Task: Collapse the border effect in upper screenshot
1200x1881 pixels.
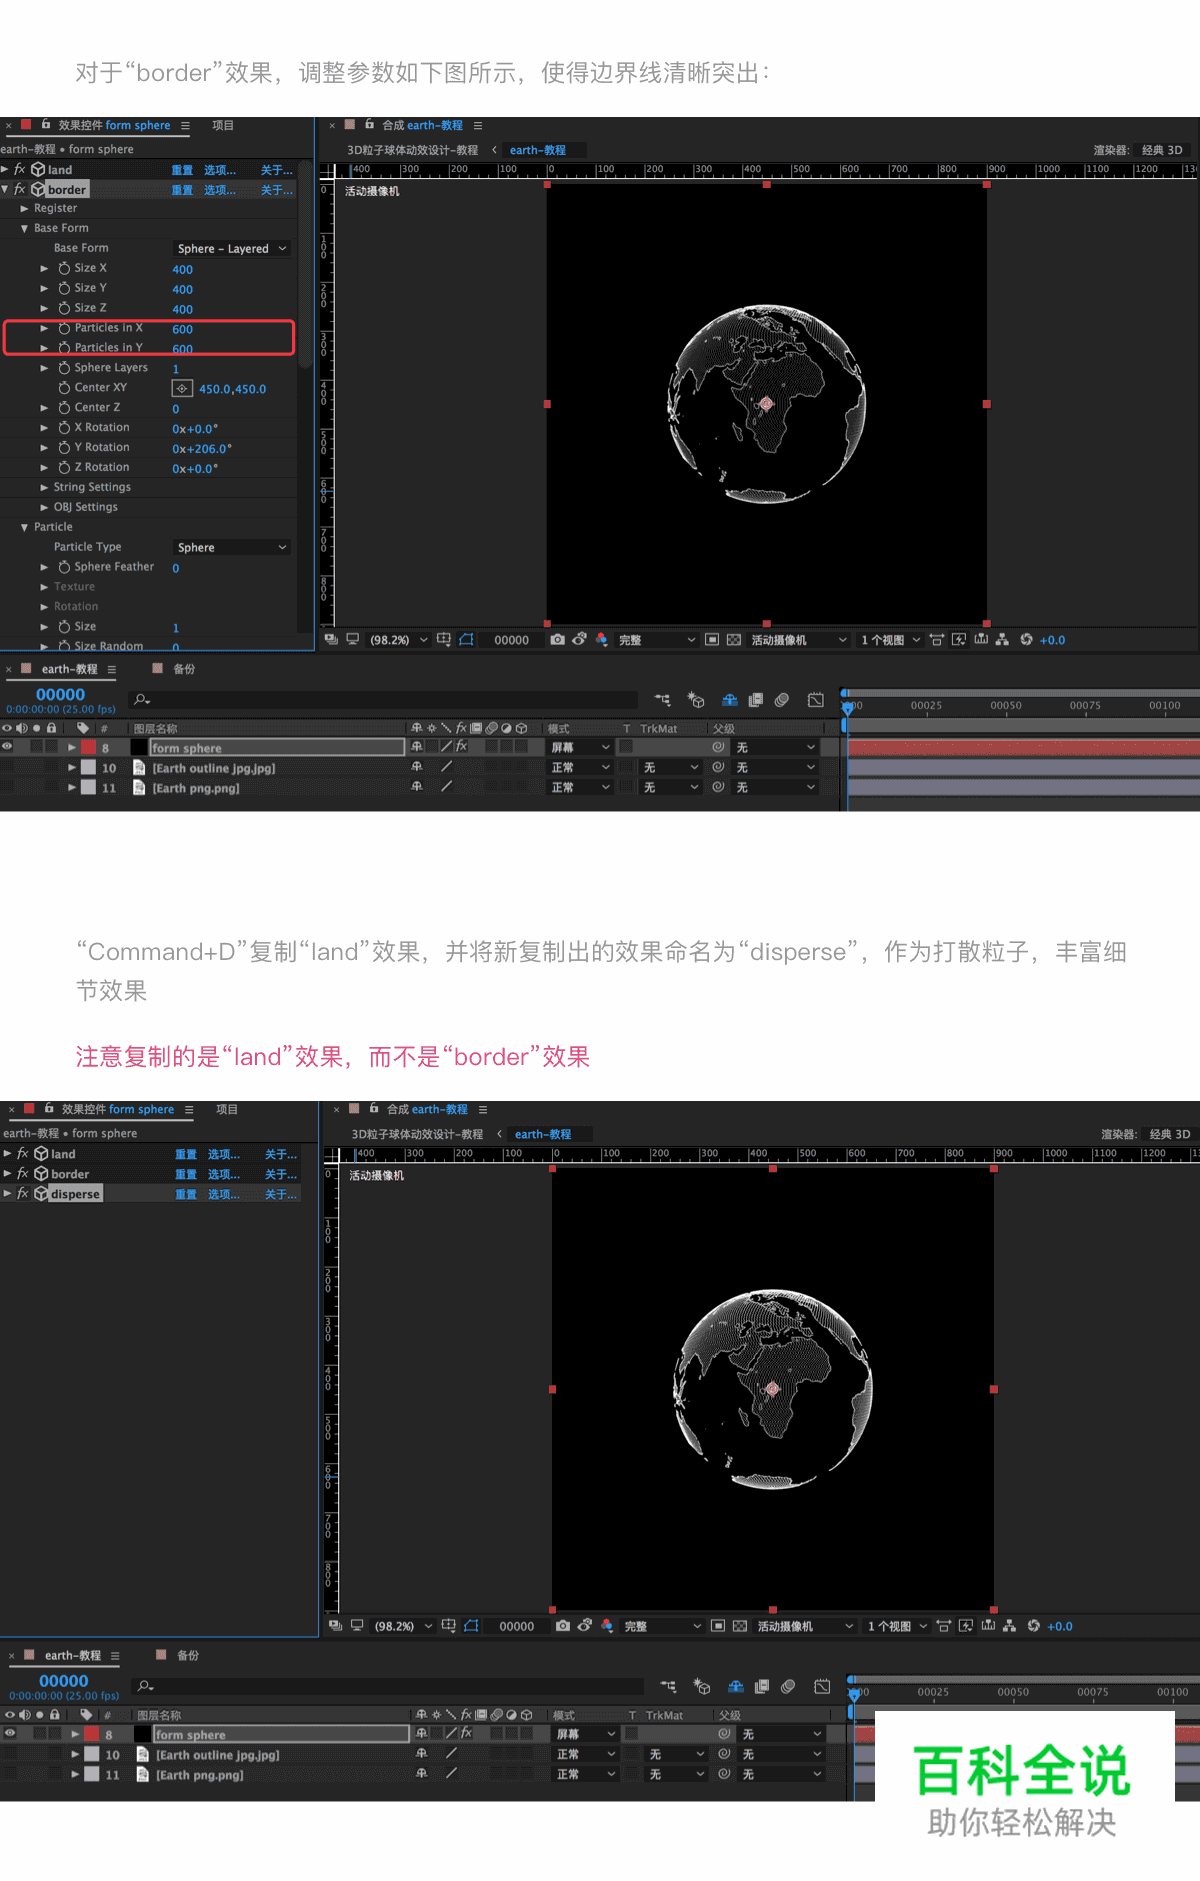Action: (x=5, y=189)
